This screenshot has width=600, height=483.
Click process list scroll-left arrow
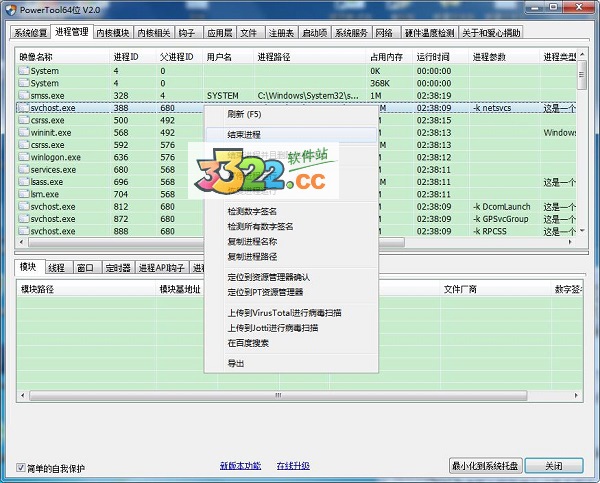pyautogui.click(x=21, y=242)
